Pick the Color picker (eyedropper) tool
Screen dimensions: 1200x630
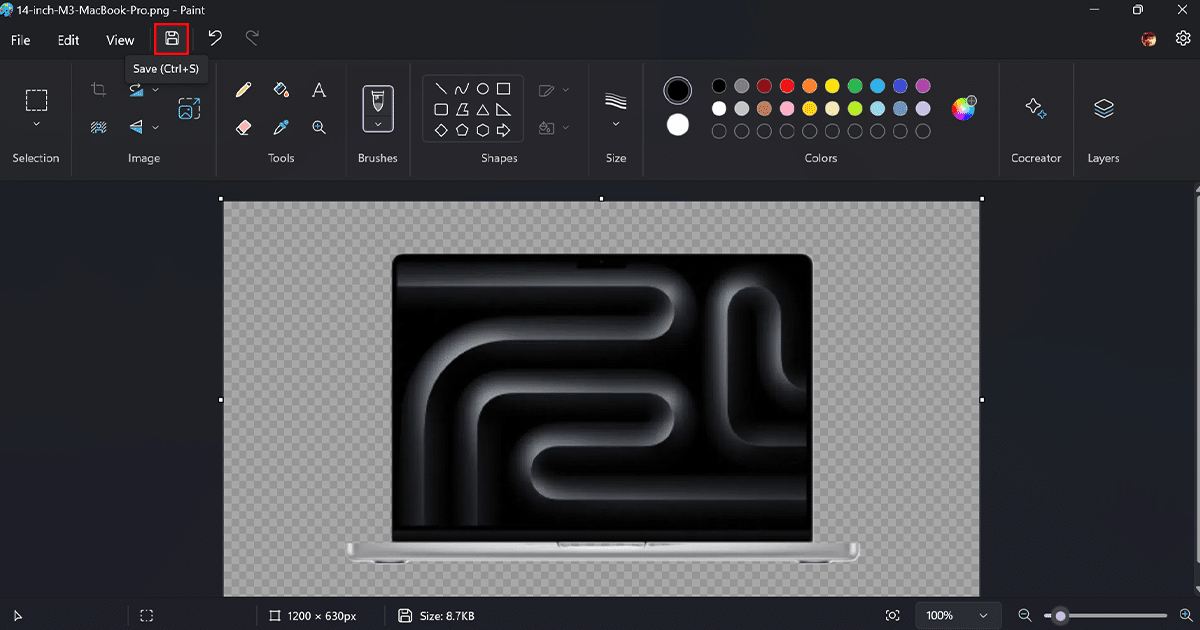[x=281, y=127]
